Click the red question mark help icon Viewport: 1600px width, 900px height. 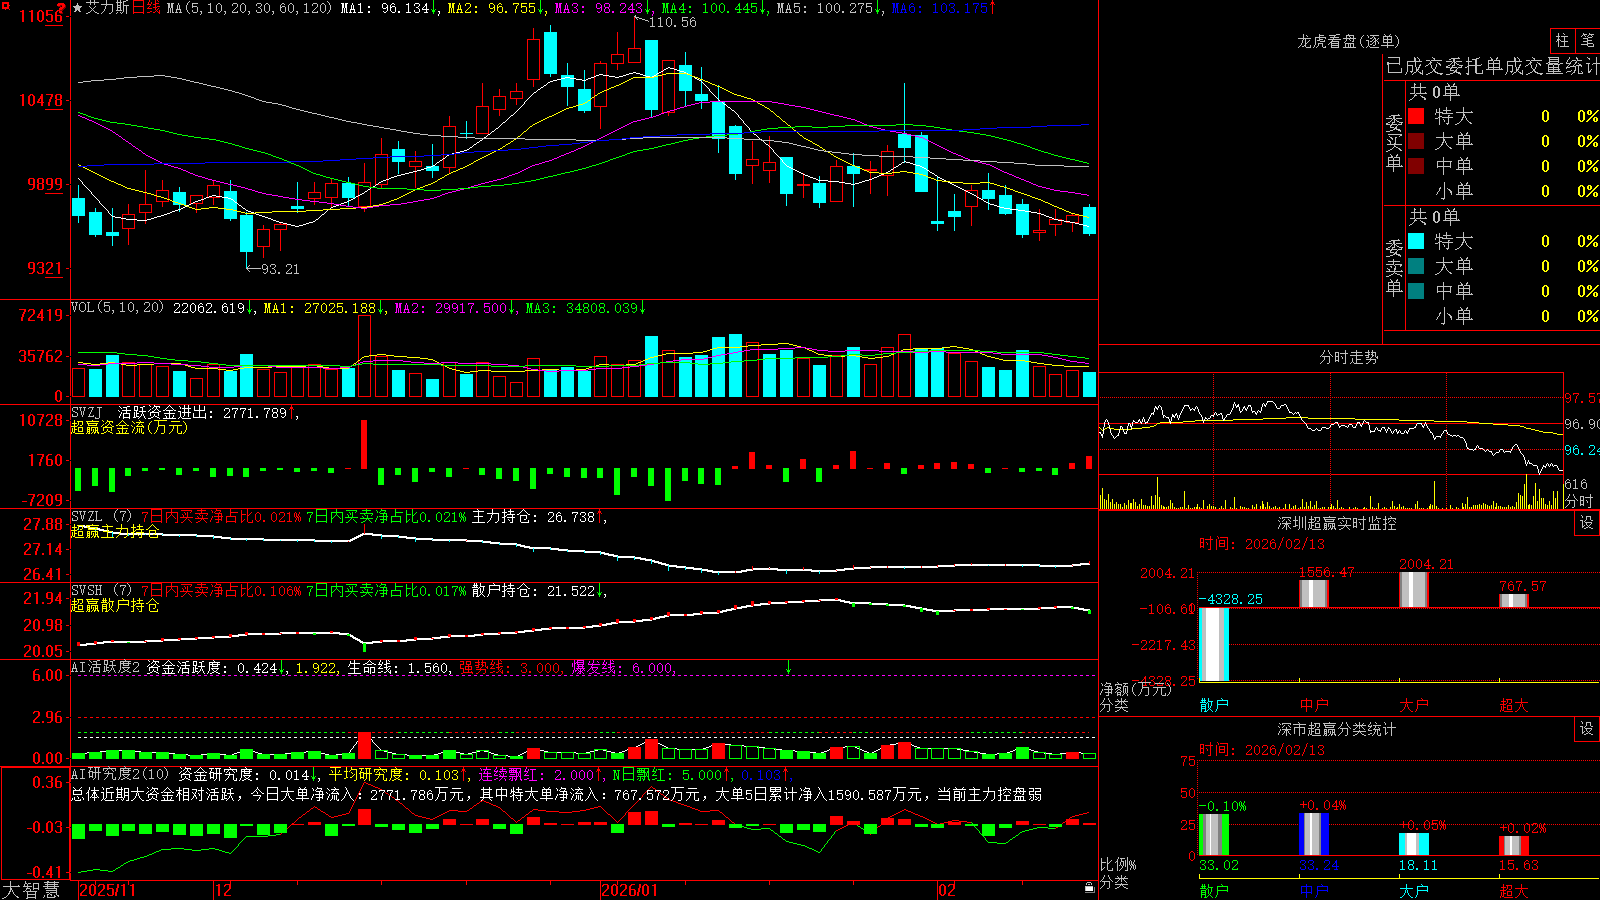[61, 8]
